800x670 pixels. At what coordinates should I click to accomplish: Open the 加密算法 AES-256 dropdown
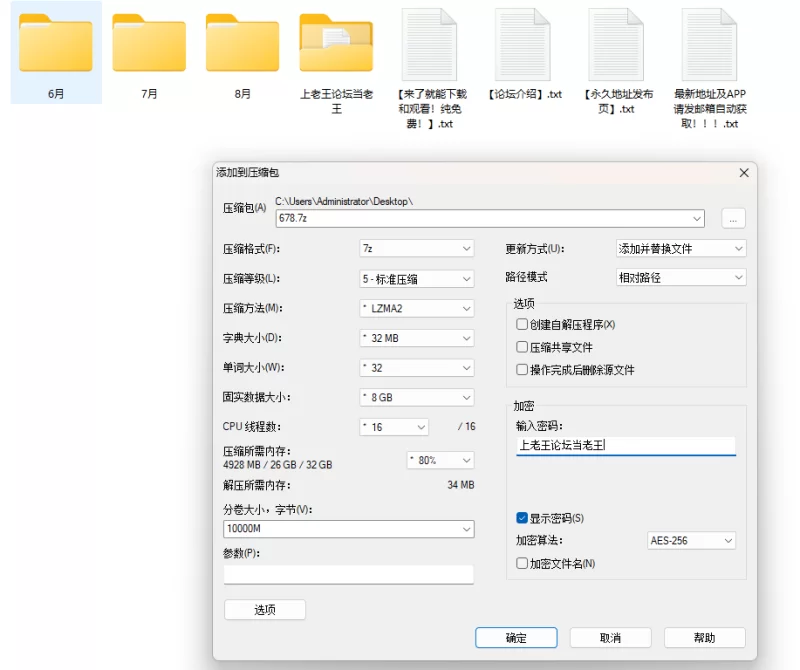click(x=691, y=540)
